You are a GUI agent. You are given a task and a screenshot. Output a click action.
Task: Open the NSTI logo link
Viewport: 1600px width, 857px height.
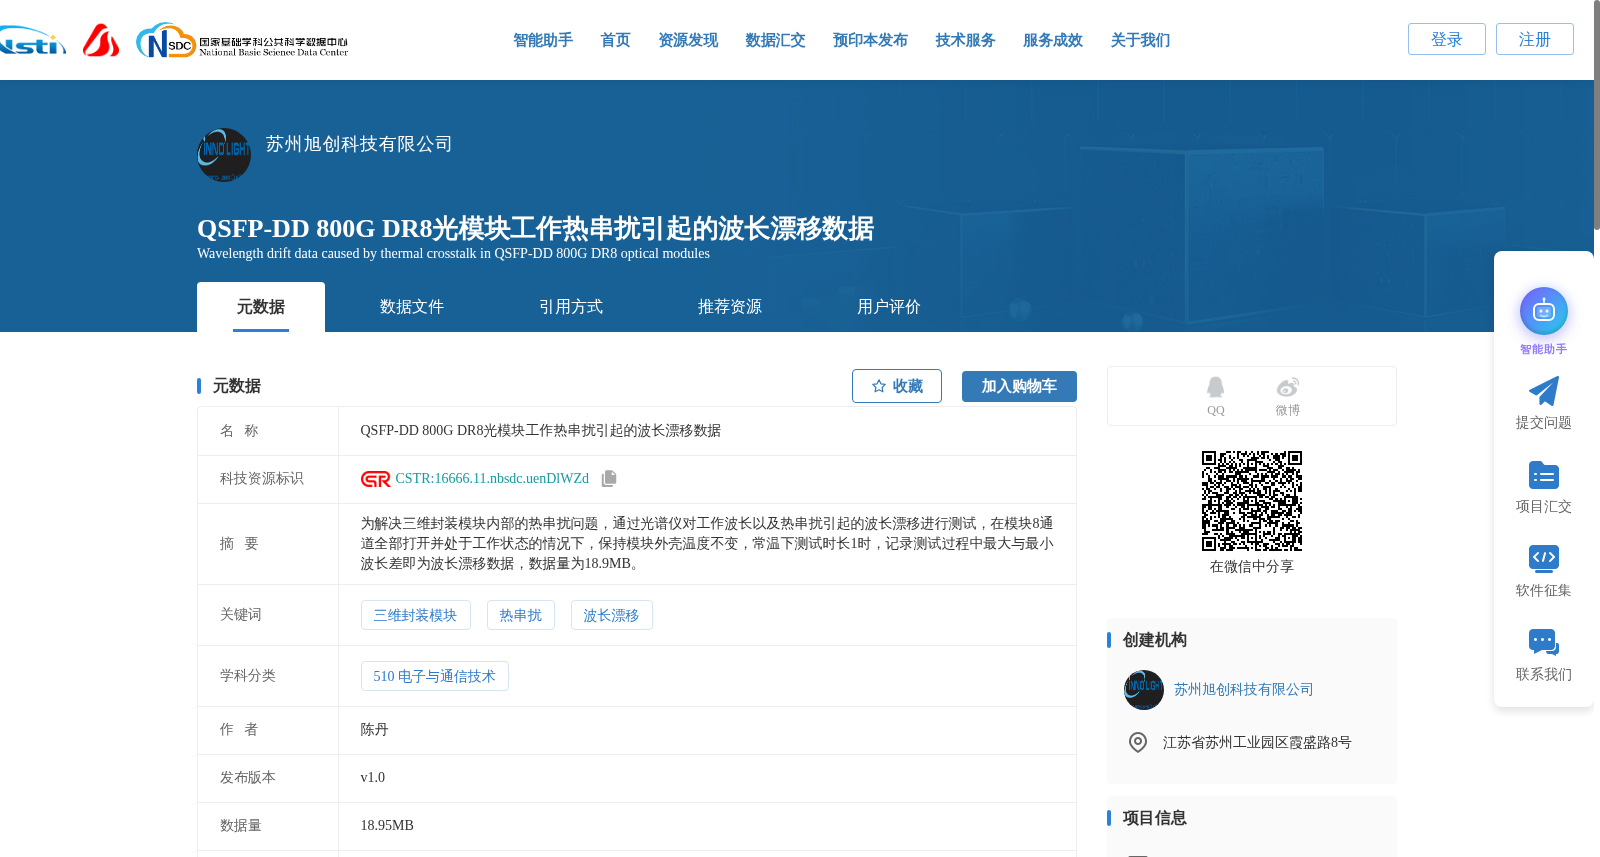coord(32,41)
